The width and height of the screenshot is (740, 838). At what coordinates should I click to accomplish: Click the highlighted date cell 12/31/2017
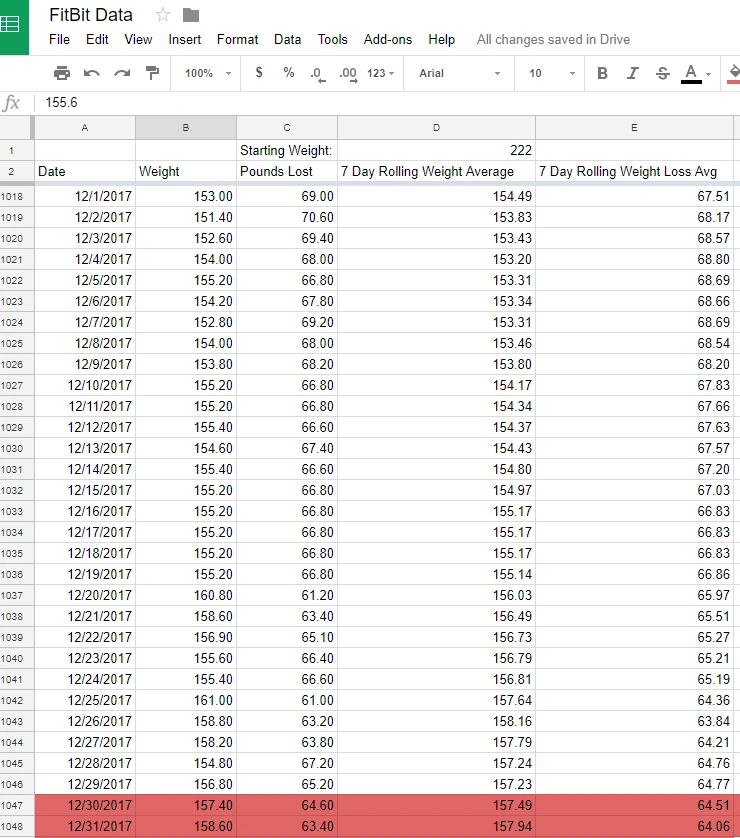84,826
